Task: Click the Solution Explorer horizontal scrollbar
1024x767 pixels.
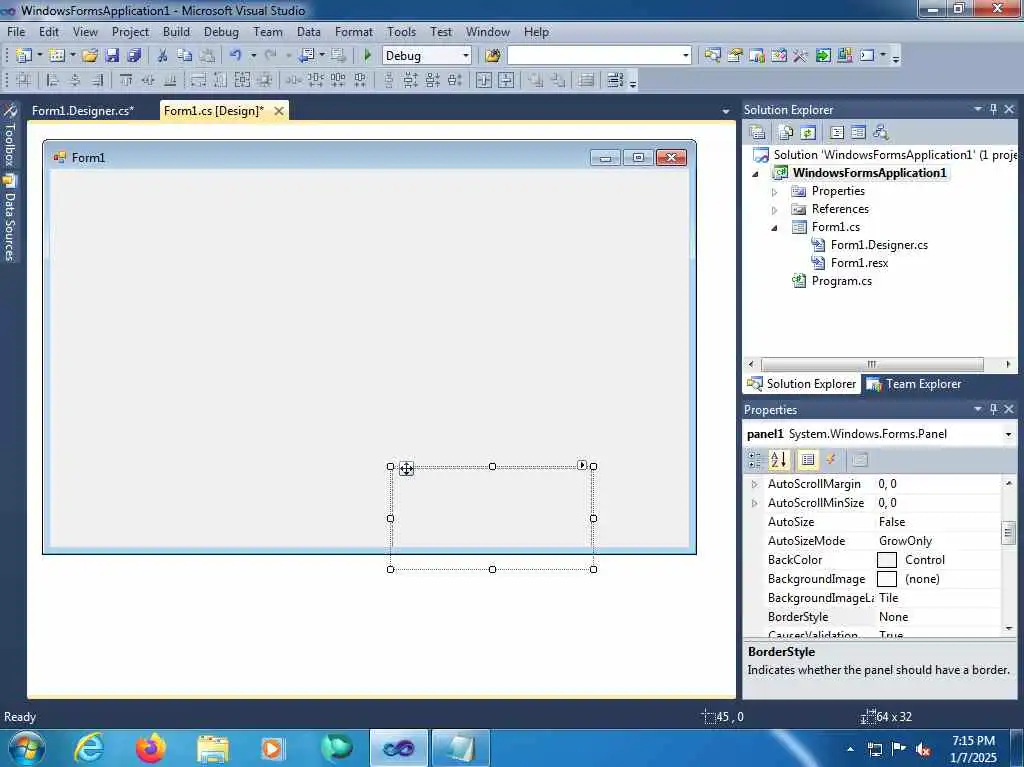Action: point(872,364)
